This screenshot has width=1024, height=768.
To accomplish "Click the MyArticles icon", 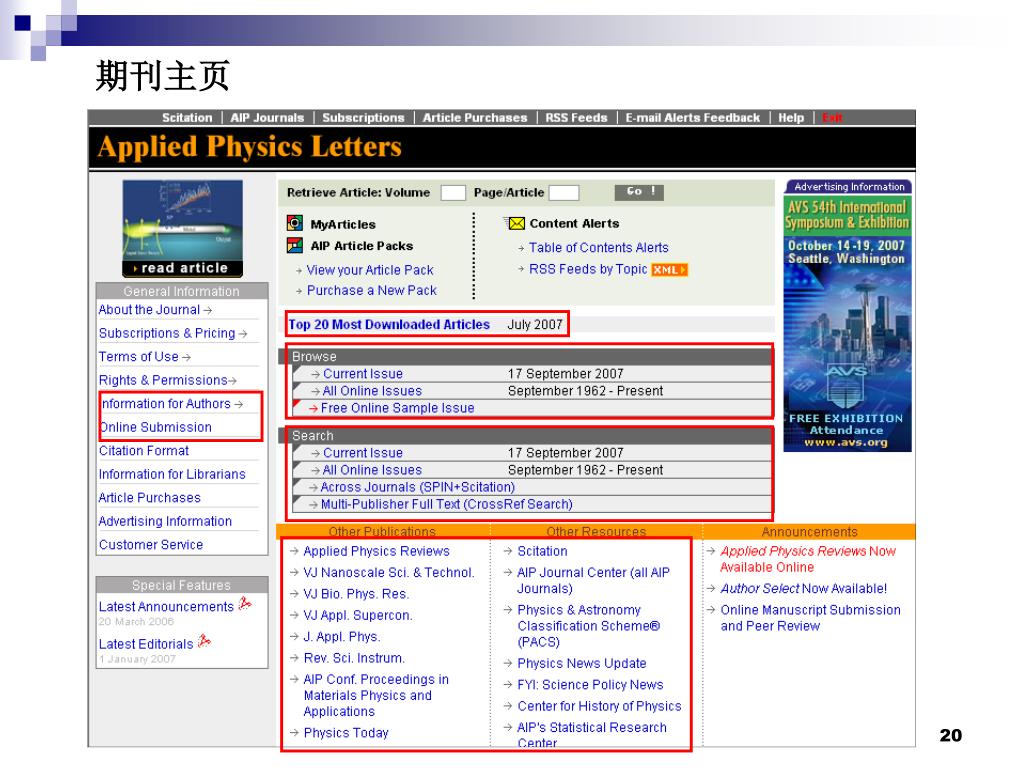I will pyautogui.click(x=295, y=223).
